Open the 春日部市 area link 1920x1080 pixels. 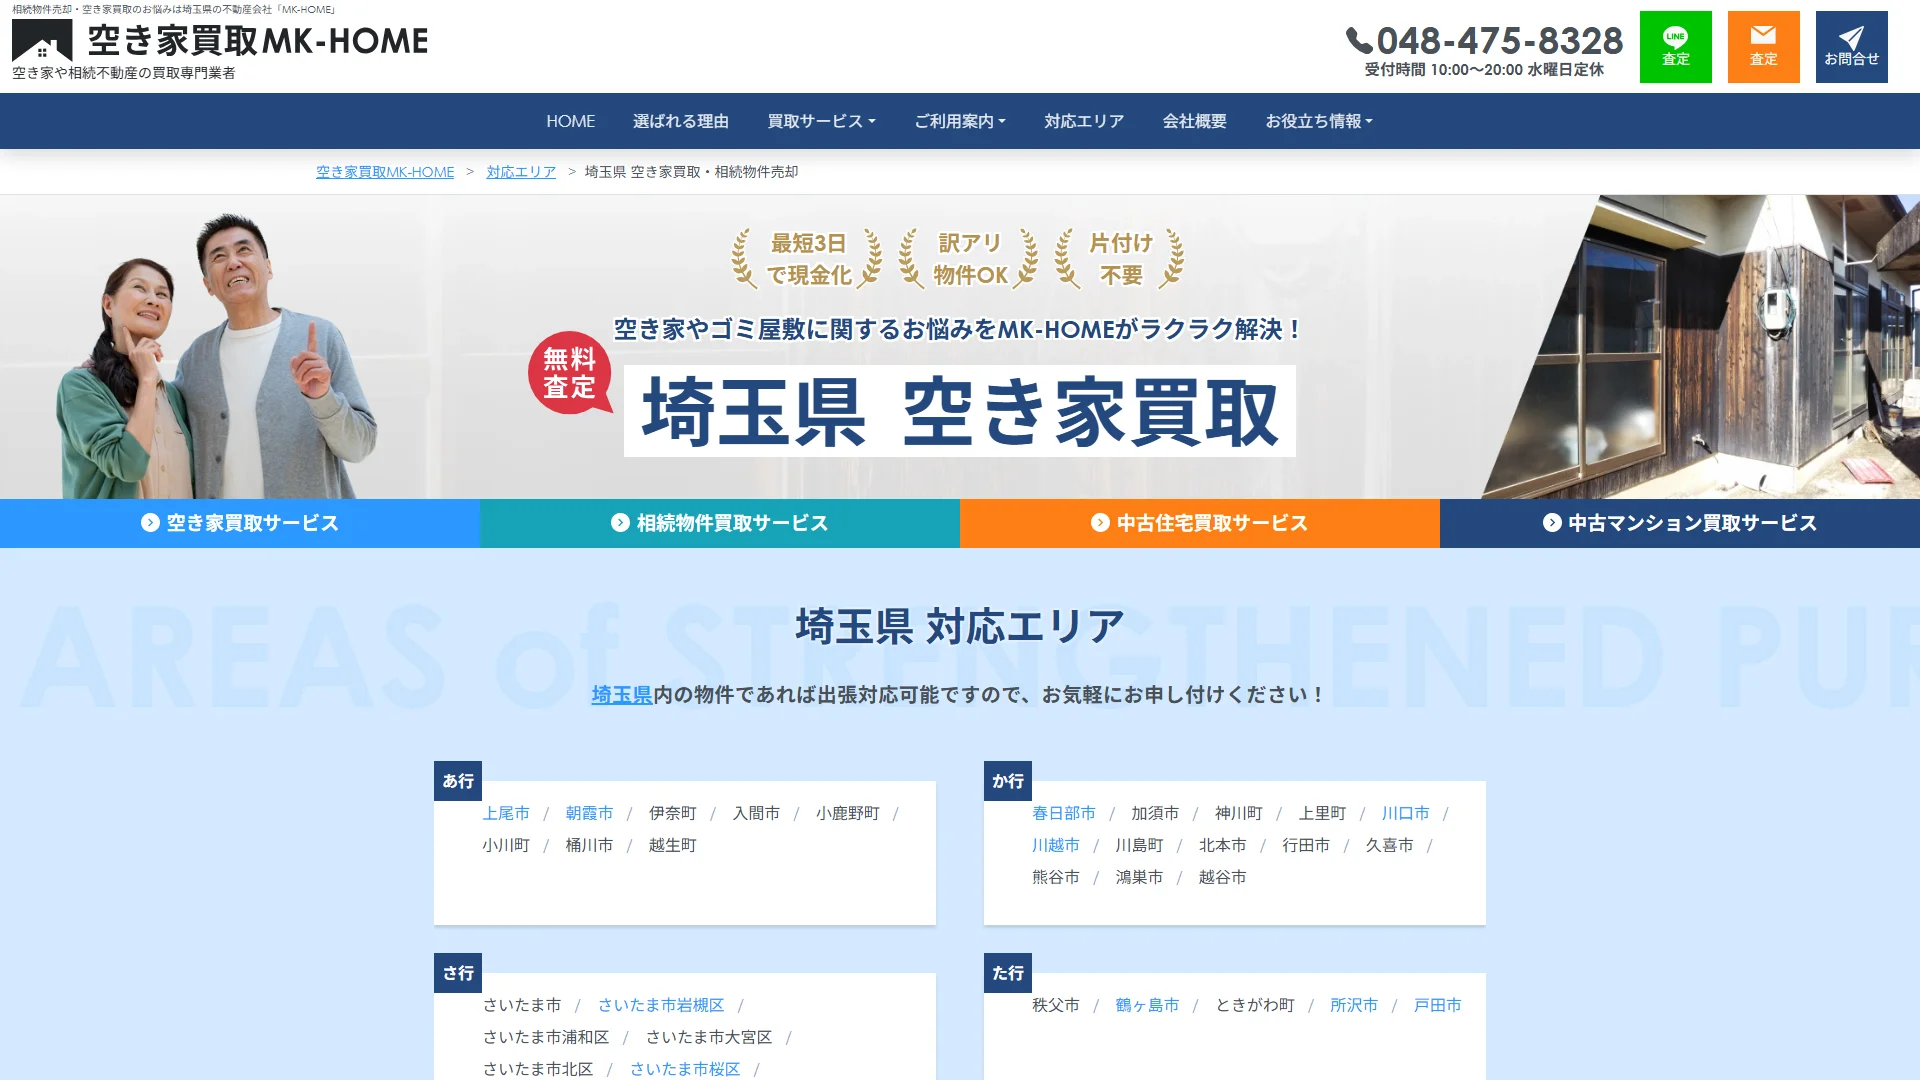(x=1064, y=813)
